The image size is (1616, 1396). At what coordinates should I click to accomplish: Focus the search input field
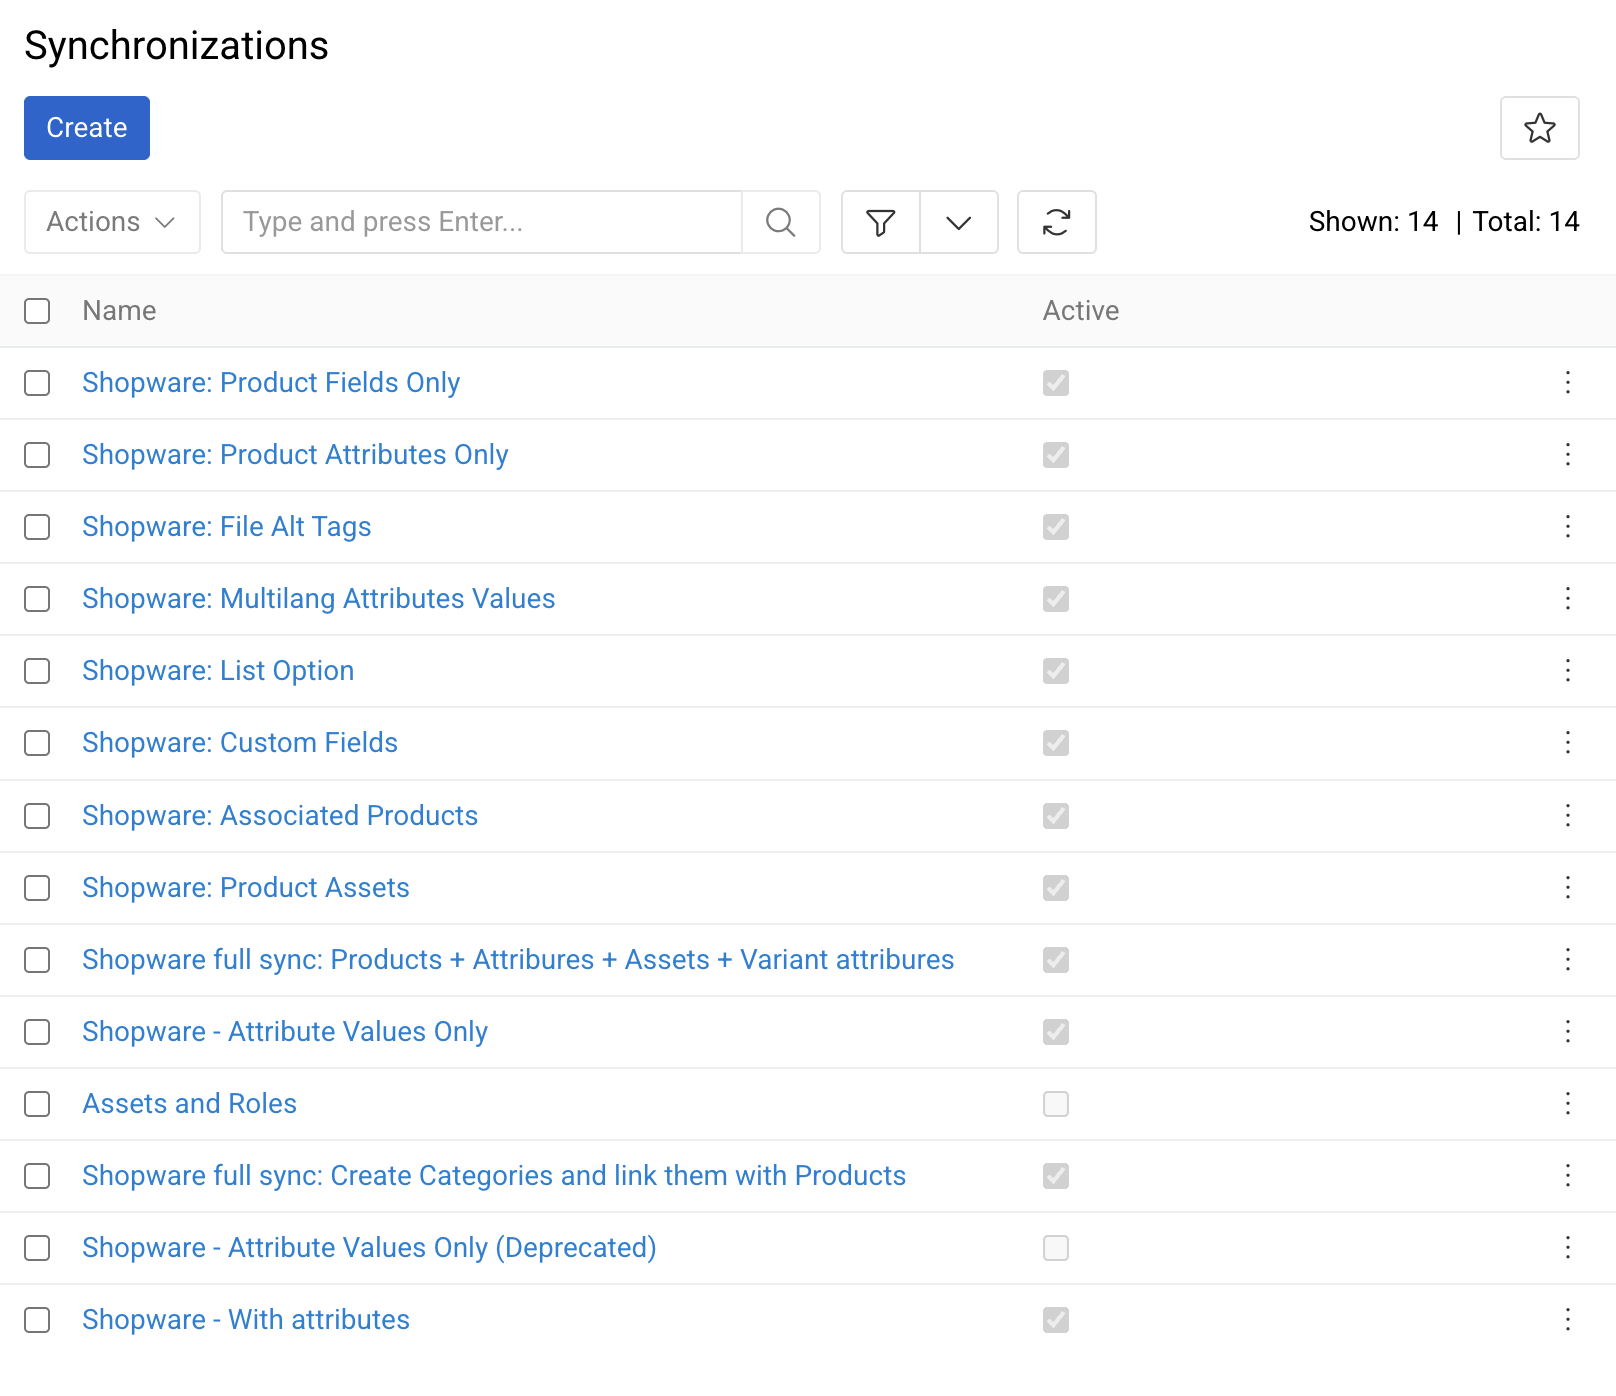click(482, 222)
